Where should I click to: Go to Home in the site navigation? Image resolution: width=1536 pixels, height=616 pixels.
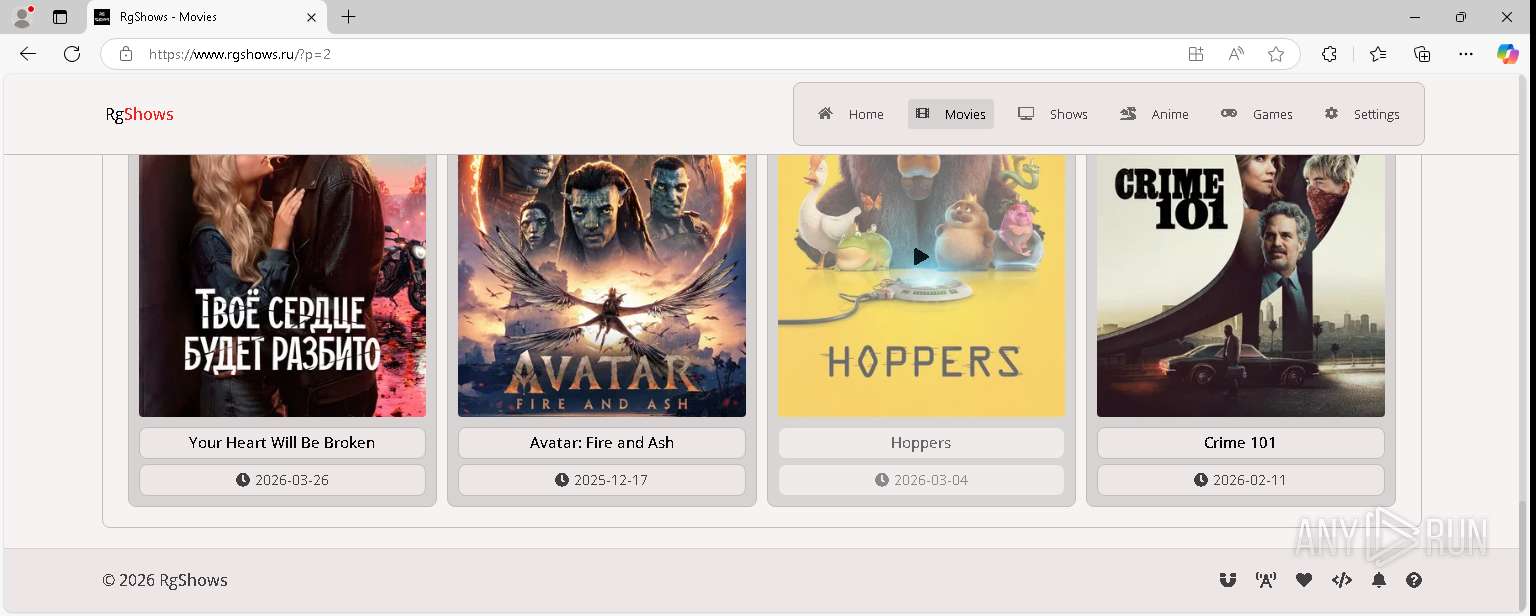pyautogui.click(x=851, y=114)
